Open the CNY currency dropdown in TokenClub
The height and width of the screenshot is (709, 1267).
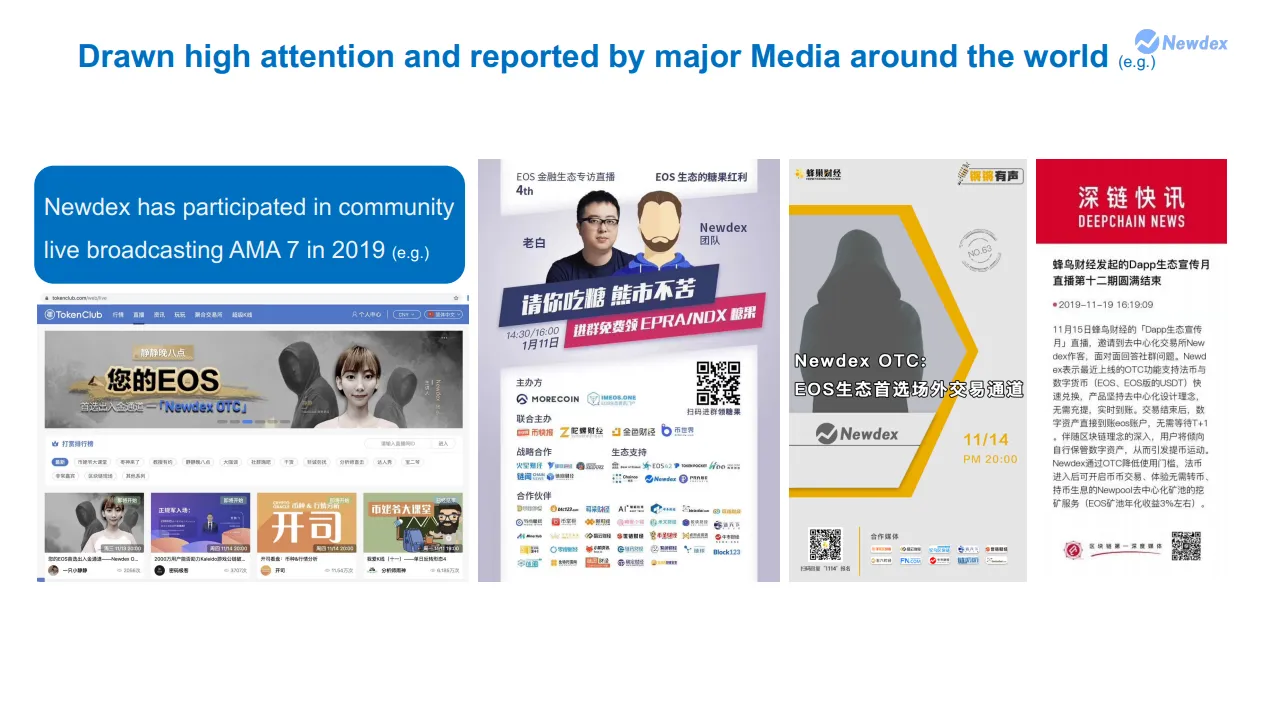click(x=405, y=314)
